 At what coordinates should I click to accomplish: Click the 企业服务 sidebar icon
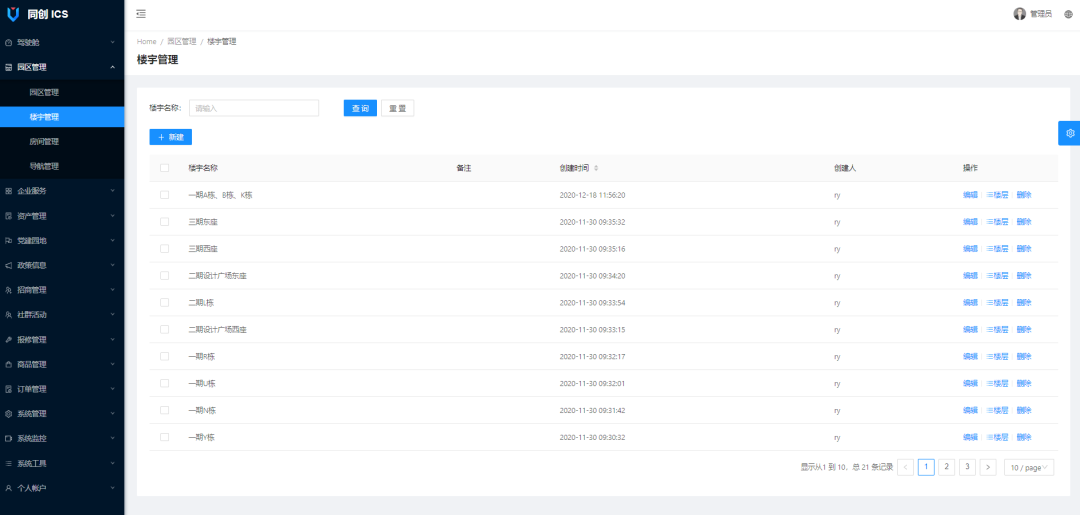(x=8, y=191)
